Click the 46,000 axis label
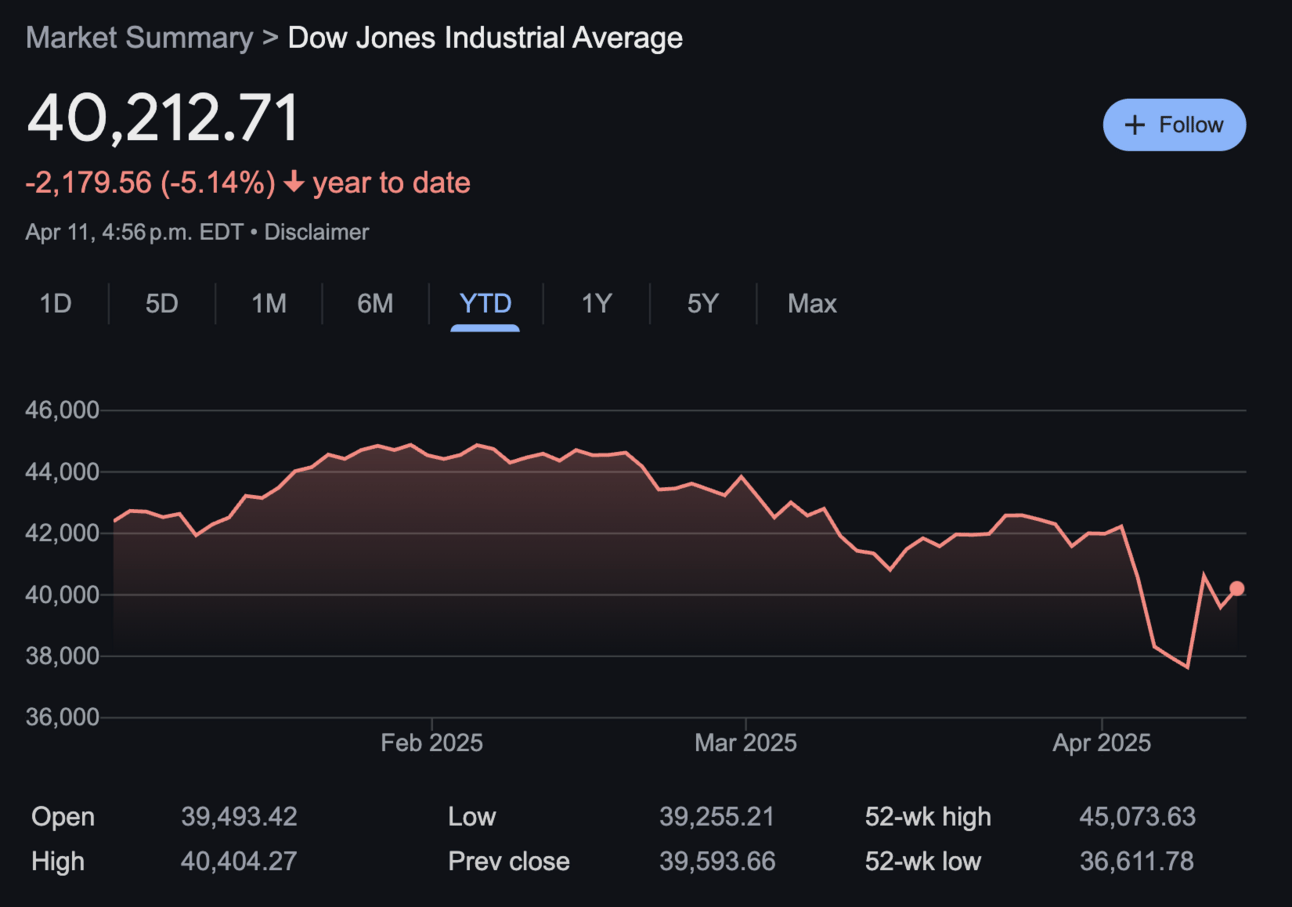 tap(63, 411)
